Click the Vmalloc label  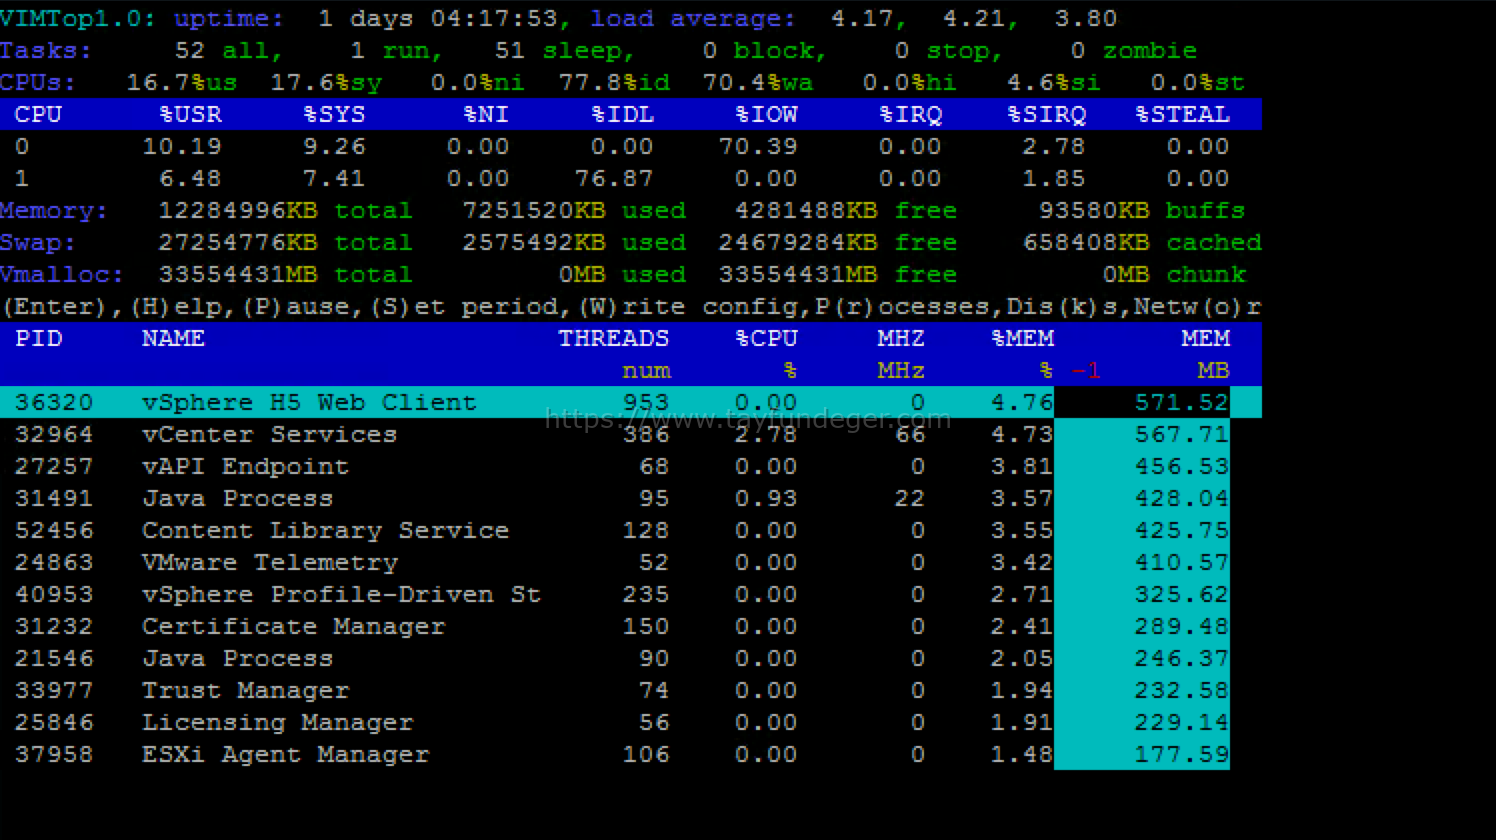click(62, 275)
